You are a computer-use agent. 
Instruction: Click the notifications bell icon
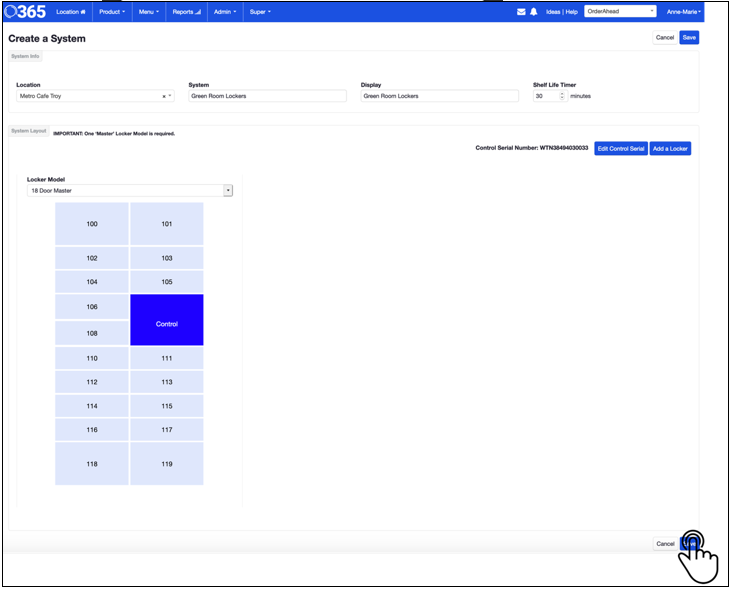point(533,12)
